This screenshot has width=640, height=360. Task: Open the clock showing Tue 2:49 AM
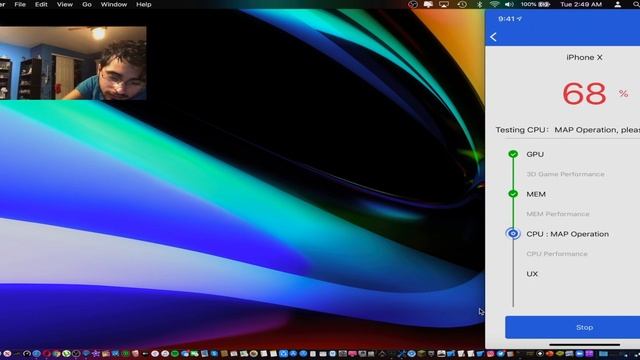point(581,4)
